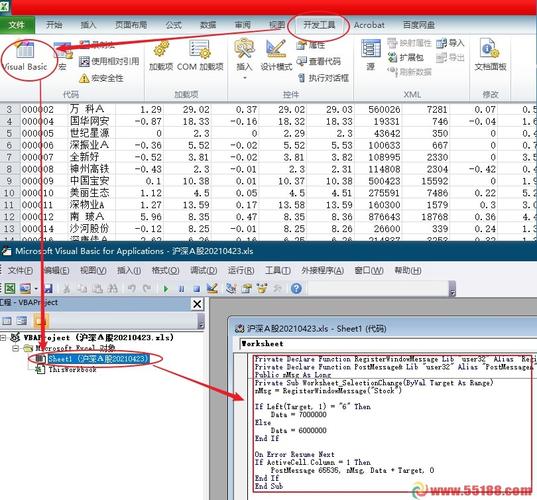Toggle Folders icon in project pane
This screenshot has width=537, height=500.
pyautogui.click(x=40, y=321)
